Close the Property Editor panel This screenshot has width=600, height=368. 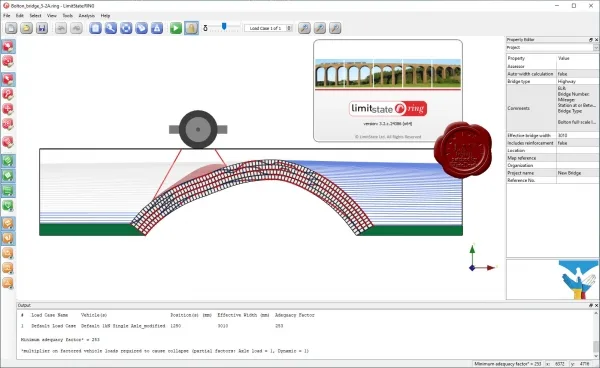point(596,40)
